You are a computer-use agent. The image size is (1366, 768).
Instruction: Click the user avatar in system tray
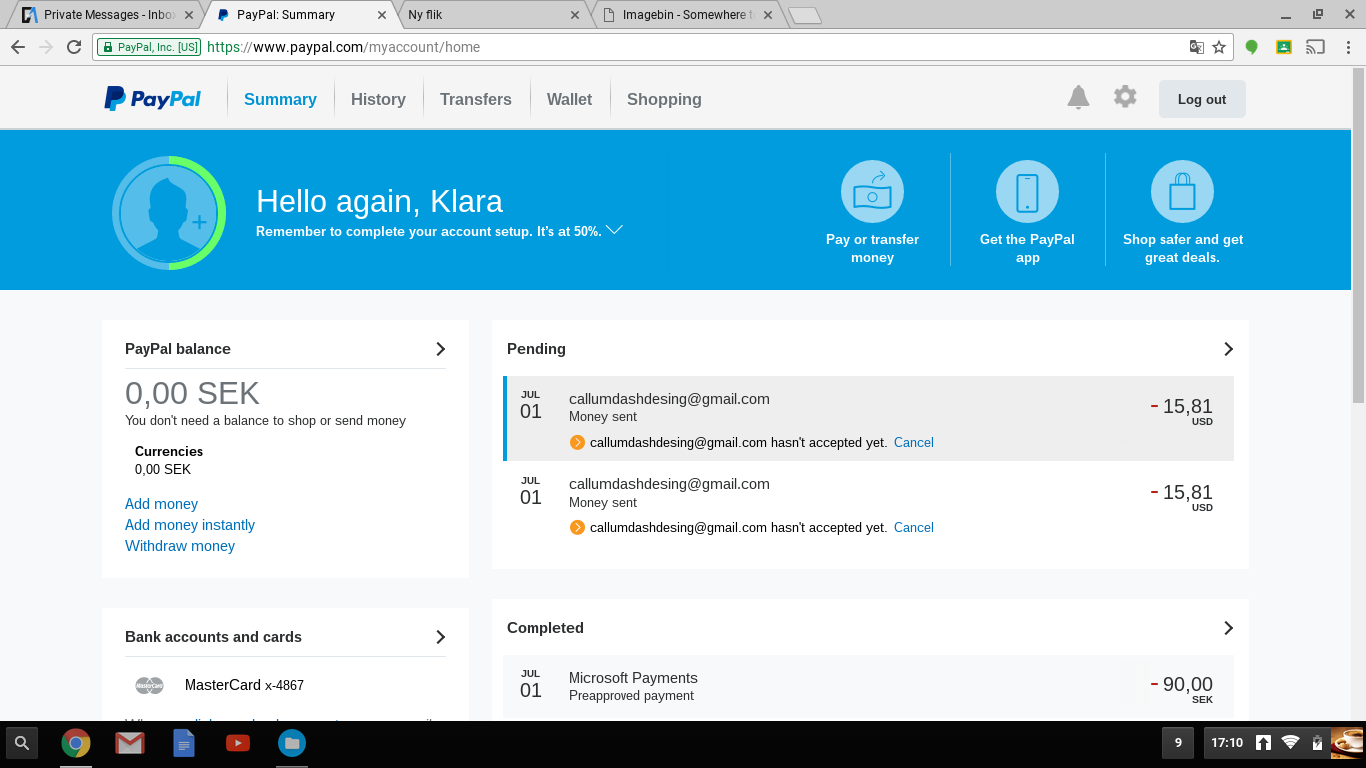click(1347, 743)
